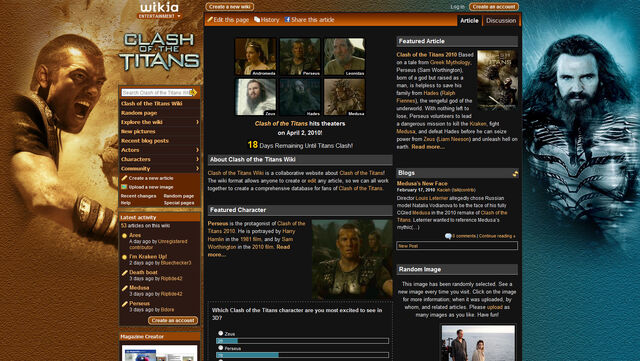This screenshot has height=361, width=640.
Task: Open the Leonidas character thumbnail
Action: click(344, 57)
